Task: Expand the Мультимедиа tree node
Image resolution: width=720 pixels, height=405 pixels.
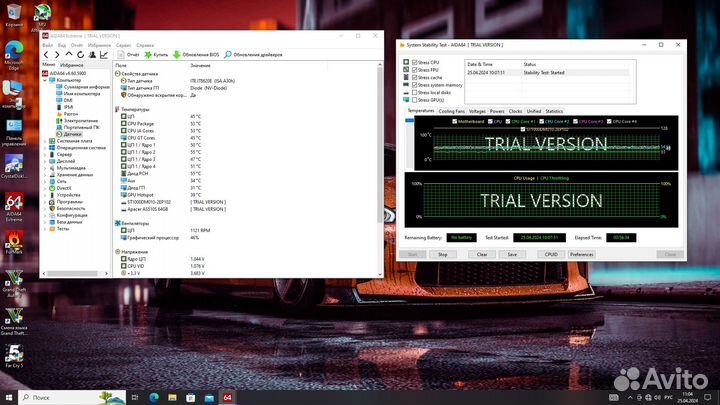Action: point(45,168)
